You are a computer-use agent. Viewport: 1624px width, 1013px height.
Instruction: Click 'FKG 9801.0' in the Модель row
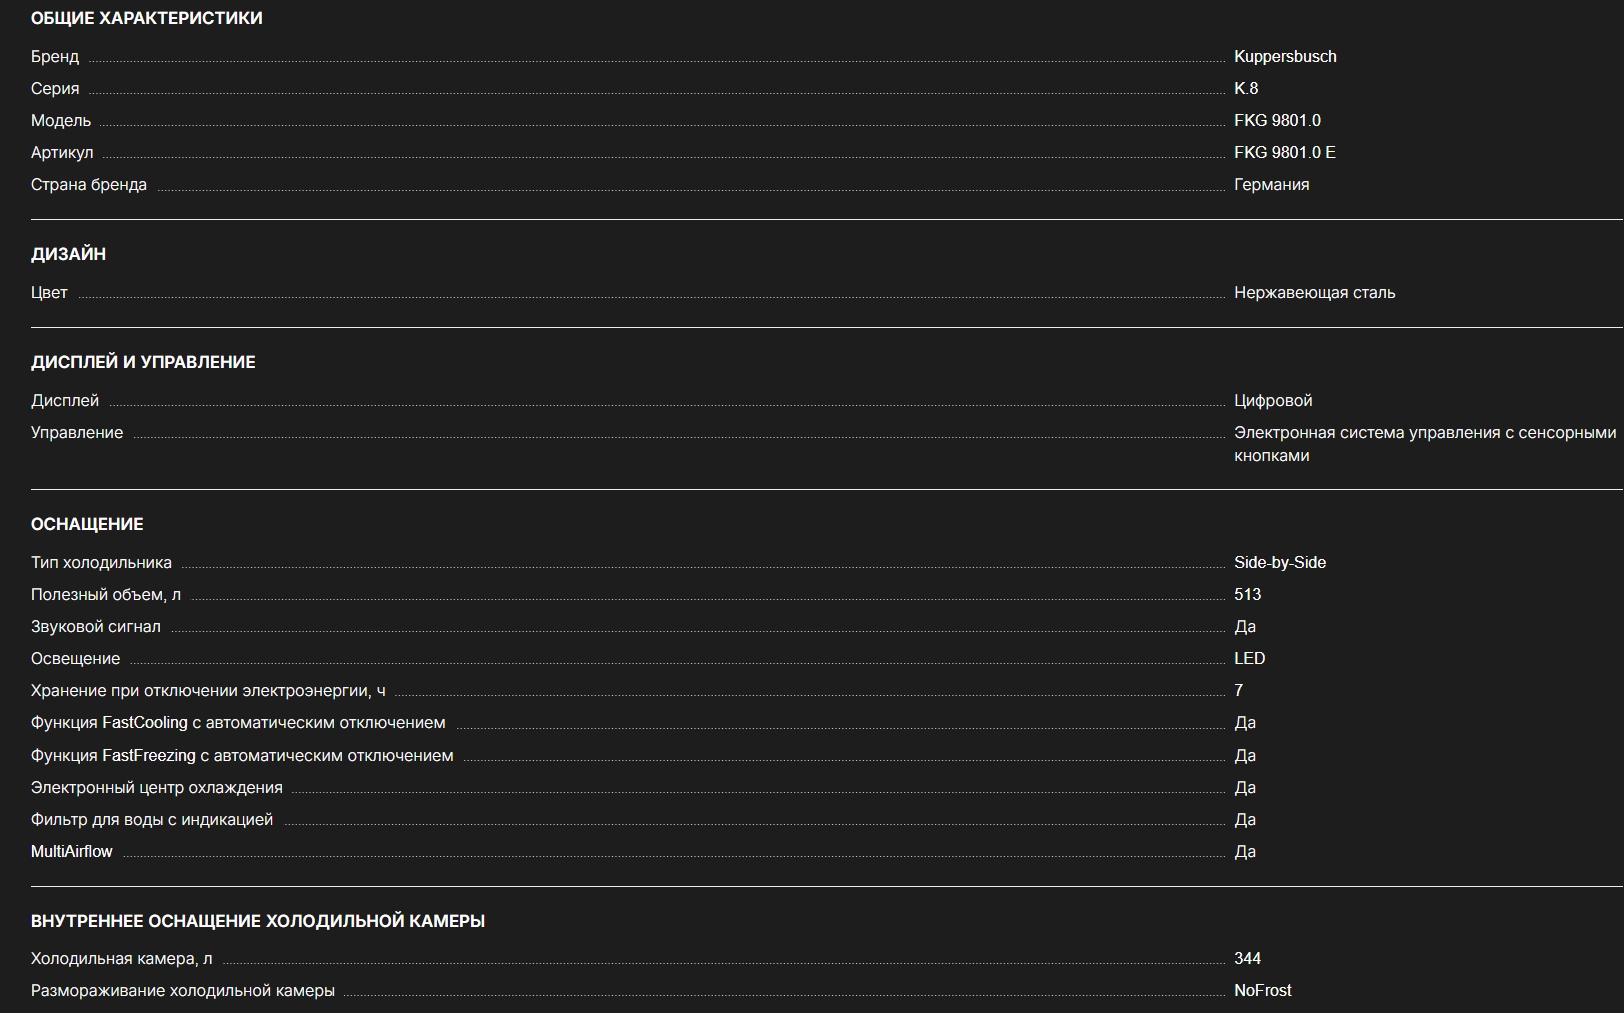[1277, 121]
